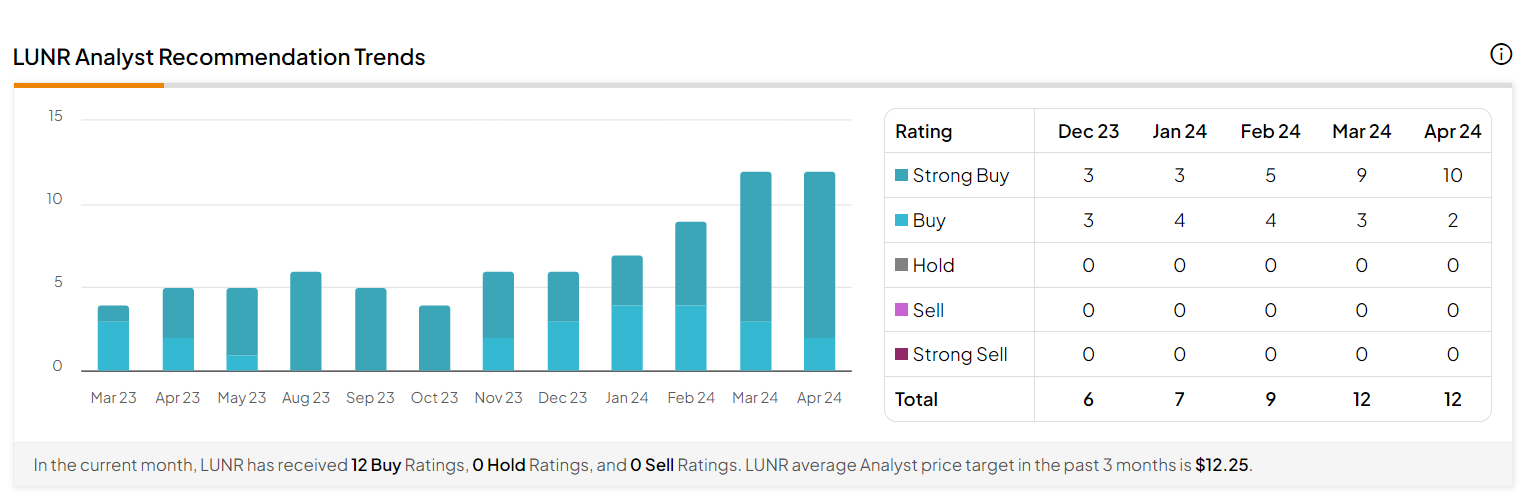Click the y-axis label 15
The width and height of the screenshot is (1525, 500).
point(55,116)
